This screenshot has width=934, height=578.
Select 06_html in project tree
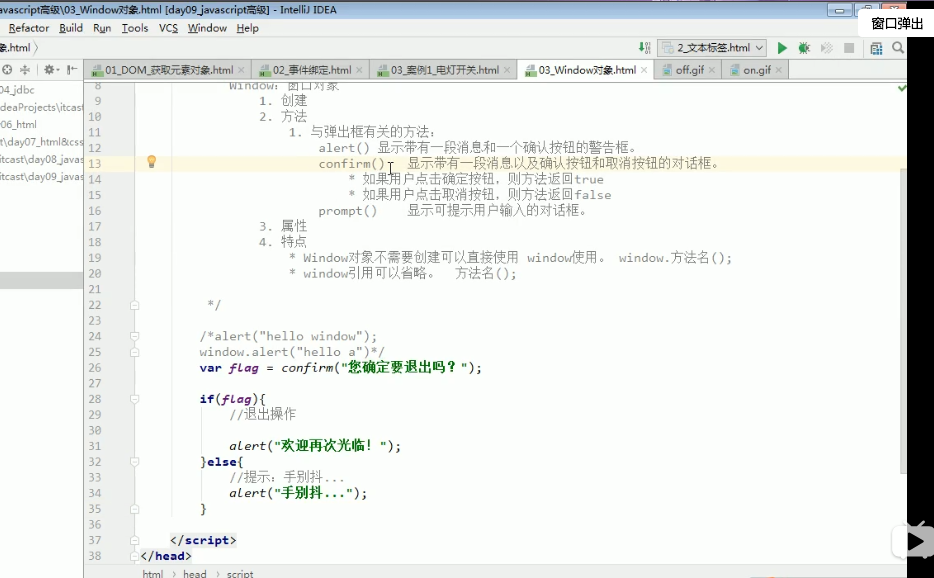point(18,125)
